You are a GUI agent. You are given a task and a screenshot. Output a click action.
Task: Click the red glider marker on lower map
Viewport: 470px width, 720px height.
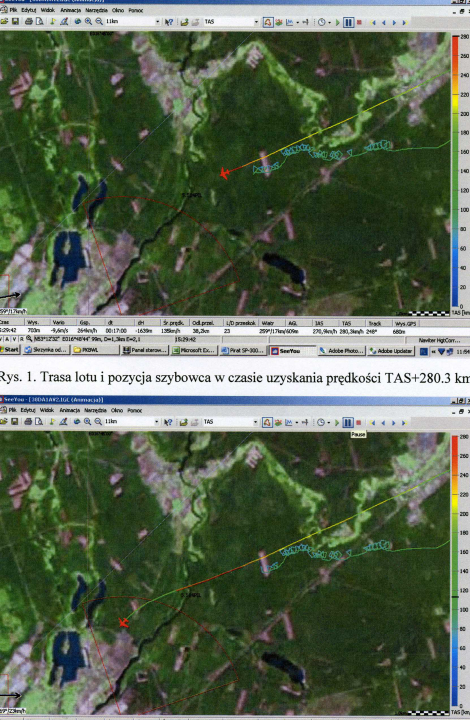pos(123,623)
